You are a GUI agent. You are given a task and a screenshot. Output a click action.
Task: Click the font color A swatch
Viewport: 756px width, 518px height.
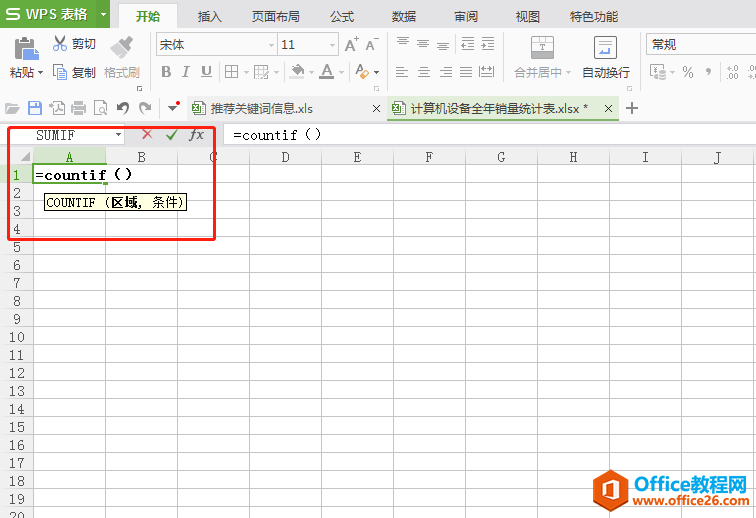point(326,72)
